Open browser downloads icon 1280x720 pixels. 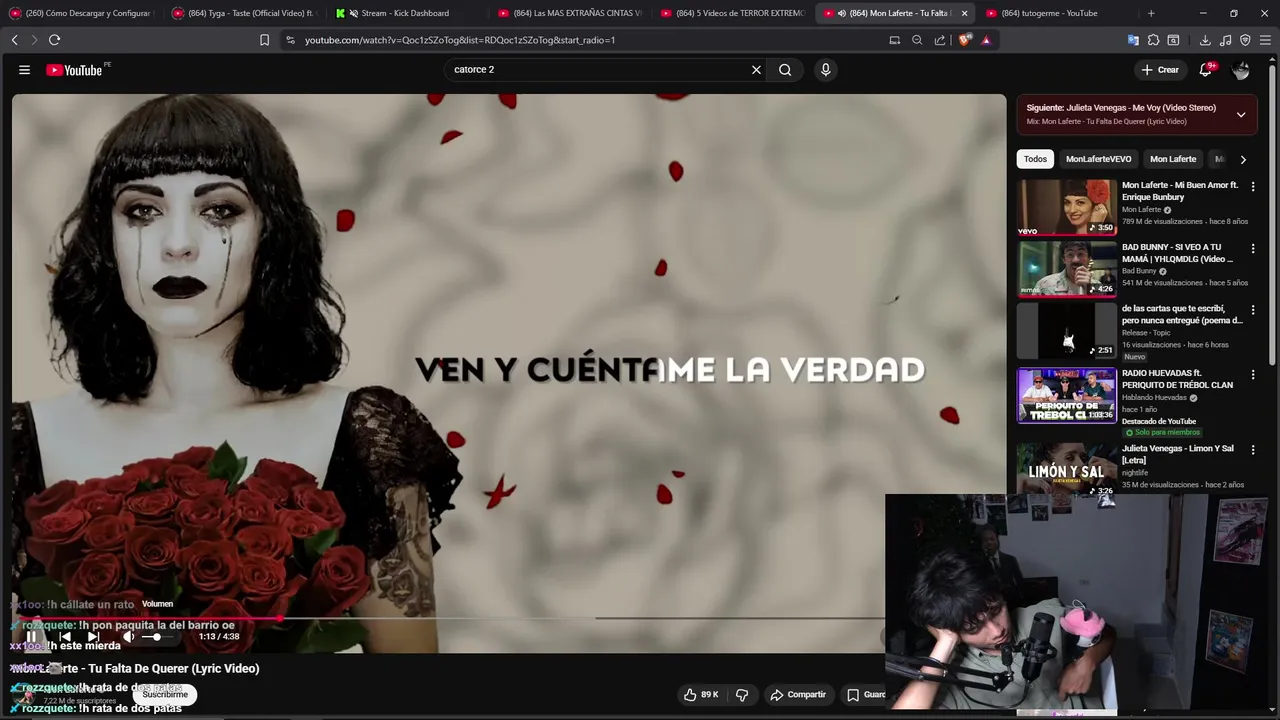1205,40
